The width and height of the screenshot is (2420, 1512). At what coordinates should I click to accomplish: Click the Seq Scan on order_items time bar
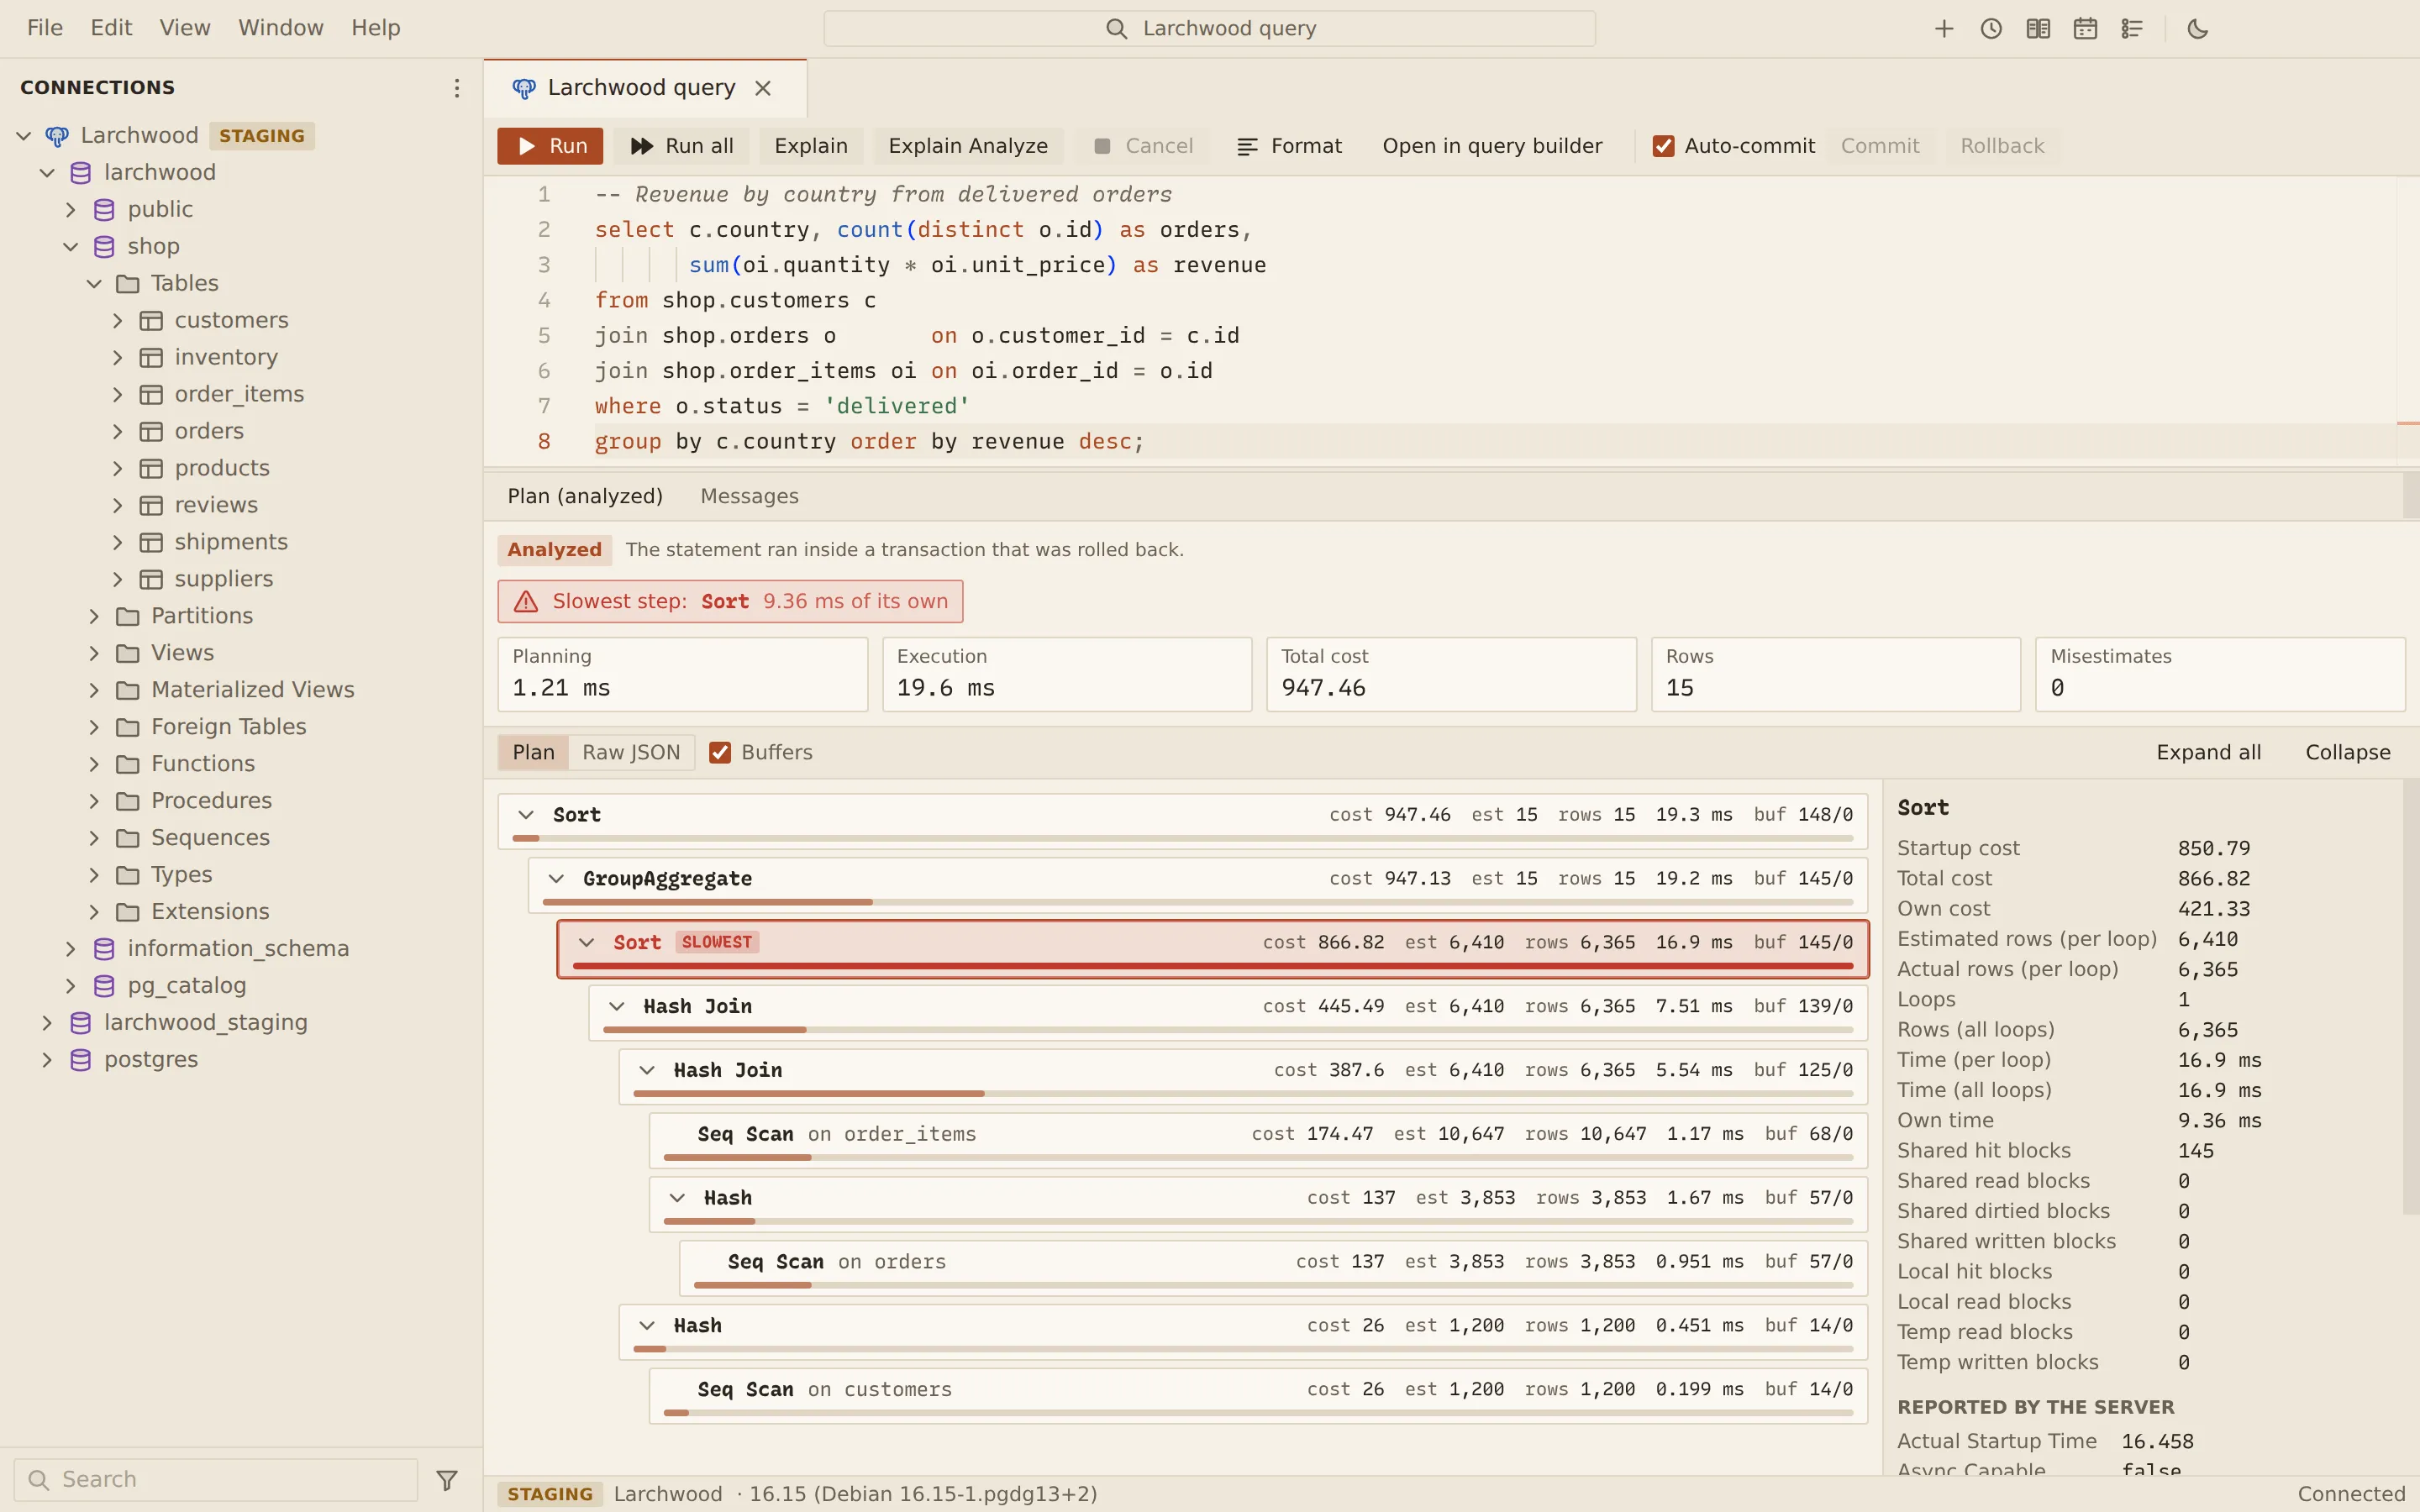point(1258,1157)
